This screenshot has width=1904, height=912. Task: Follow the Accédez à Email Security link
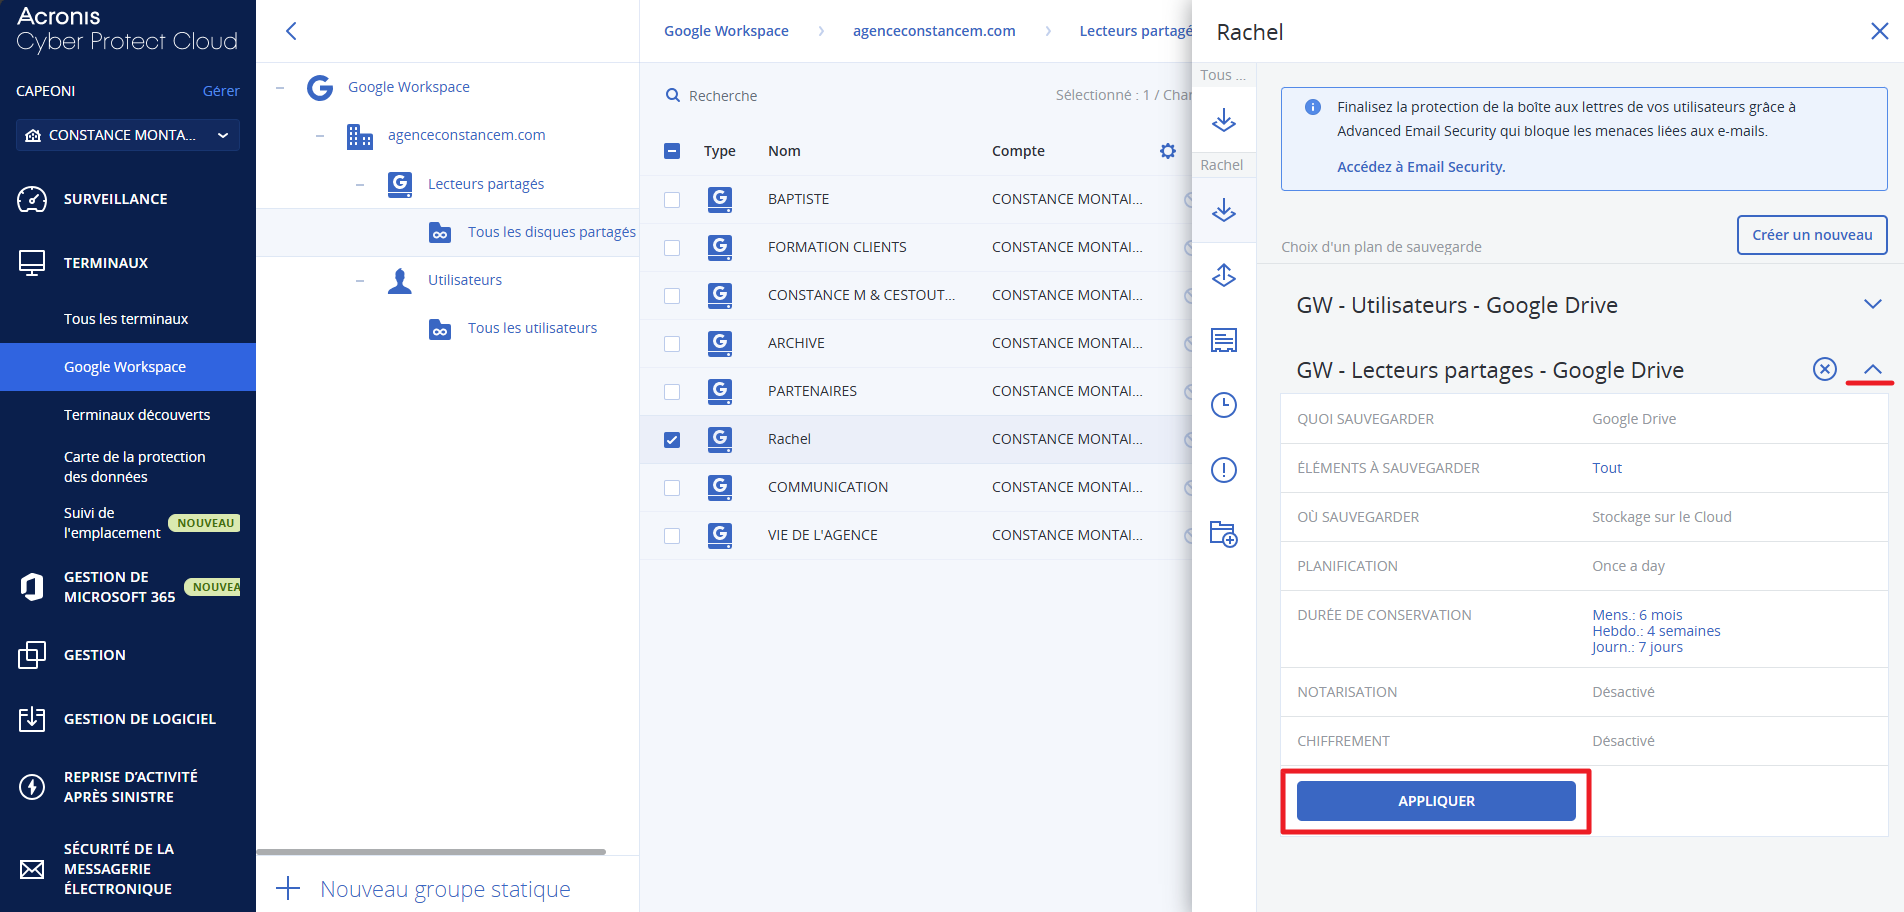tap(1421, 167)
